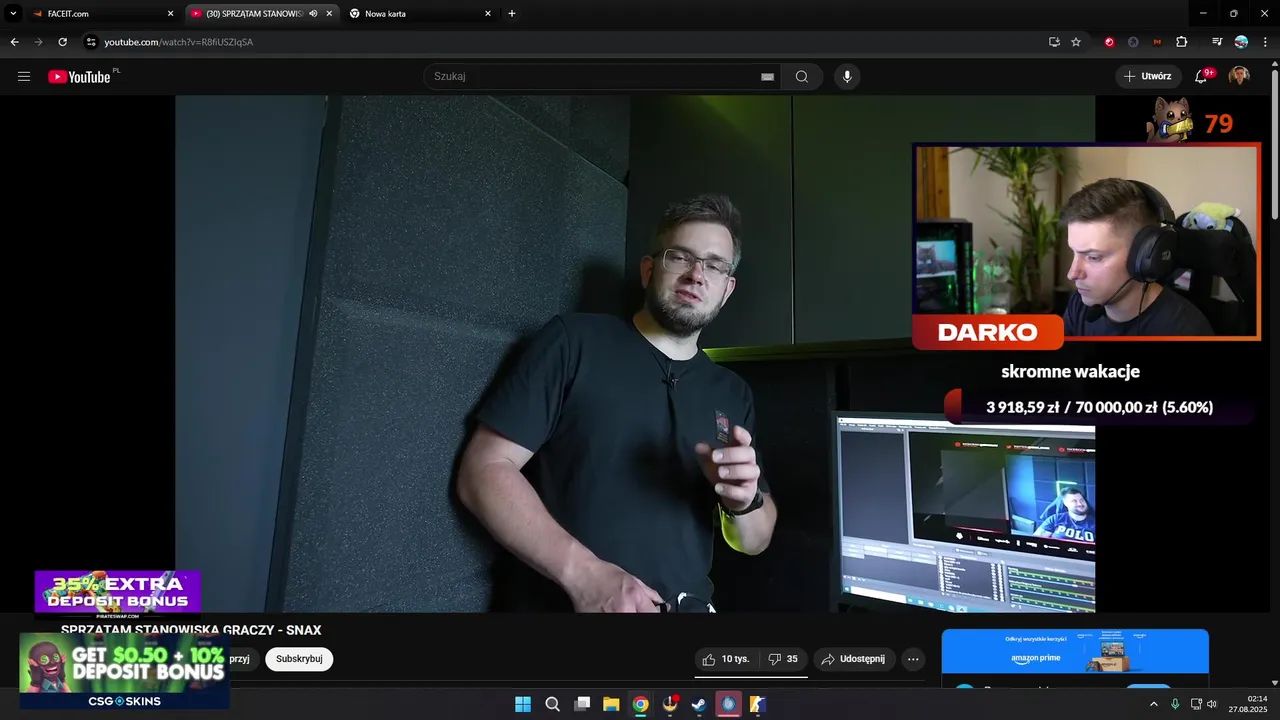This screenshot has width=1280, height=720.
Task: Mute tab via speaker icon on YouTube tab
Action: [313, 14]
